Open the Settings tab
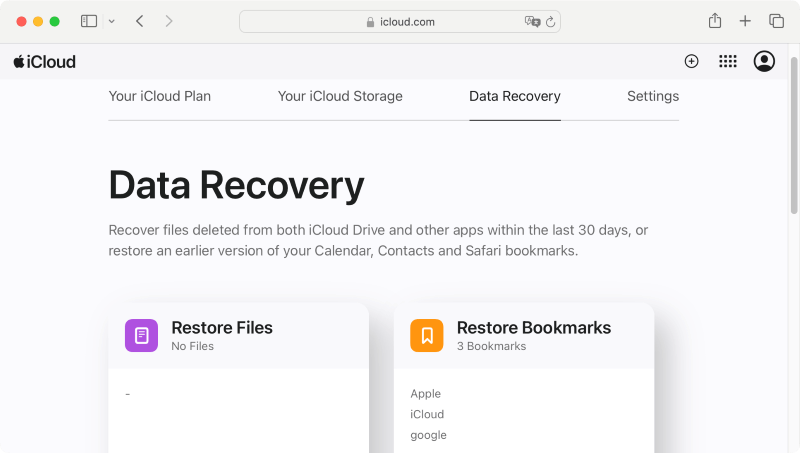 (x=653, y=96)
